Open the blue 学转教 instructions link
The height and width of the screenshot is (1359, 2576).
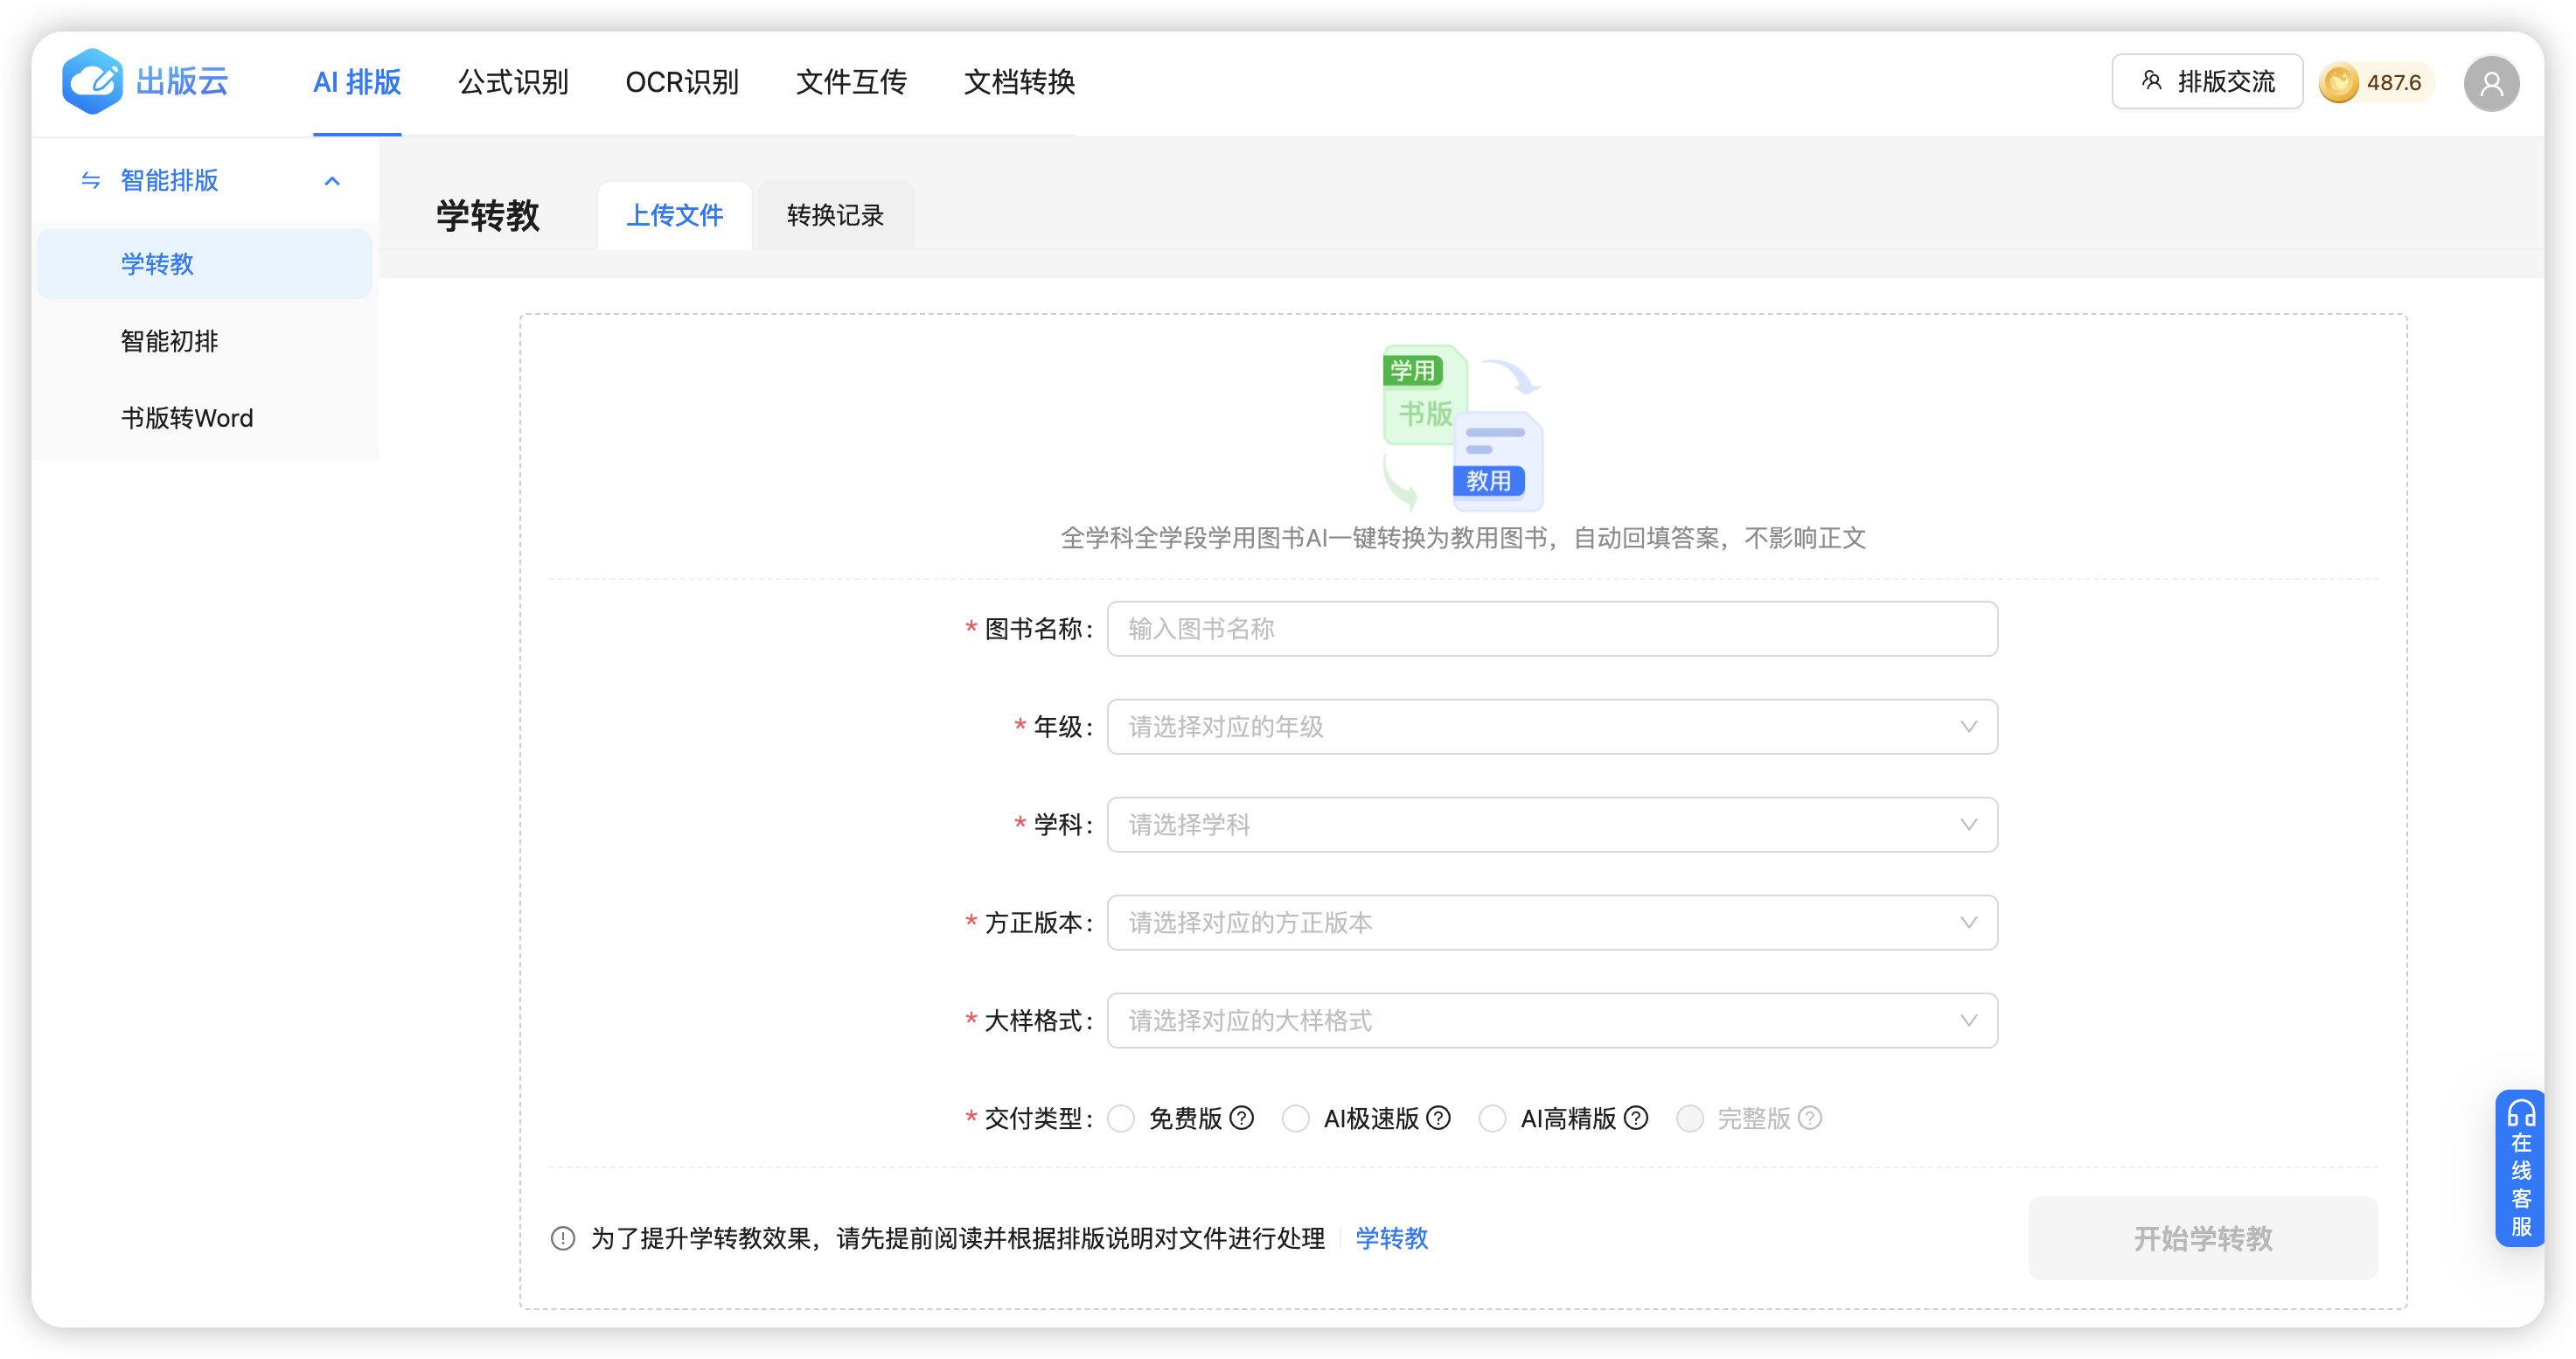click(x=1392, y=1238)
